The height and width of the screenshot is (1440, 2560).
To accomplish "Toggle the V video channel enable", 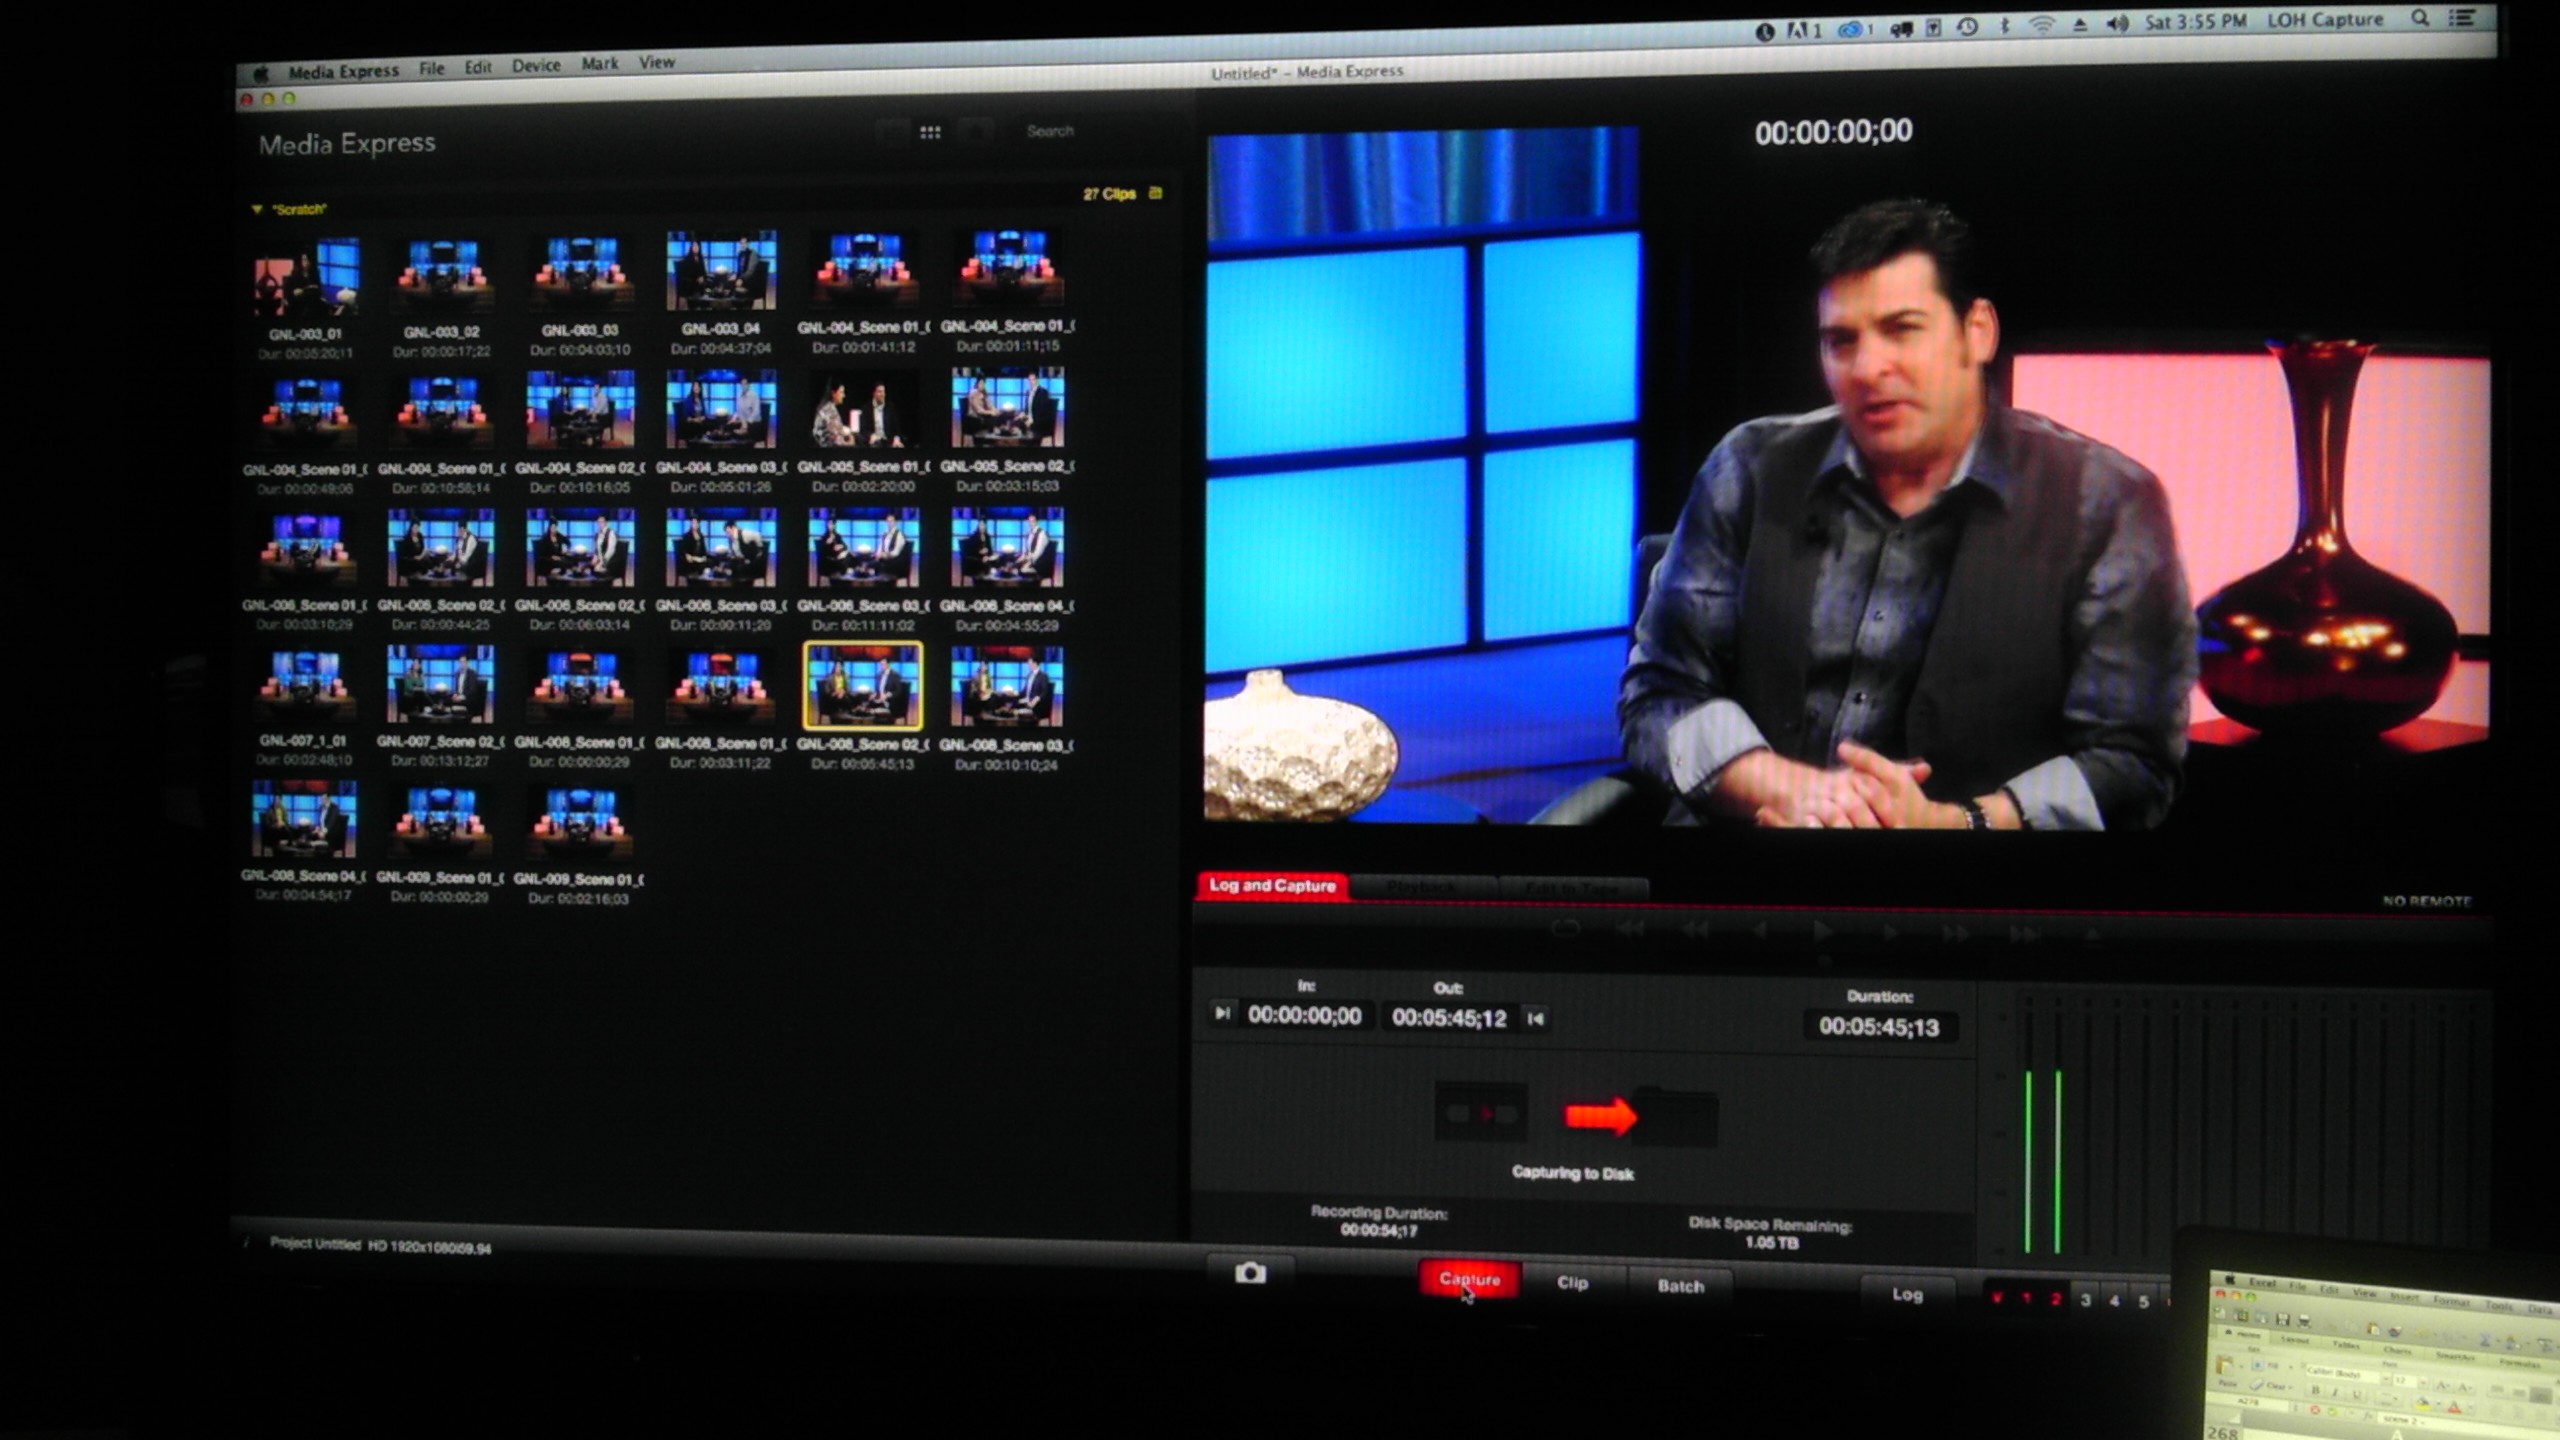I will coord(1997,1298).
